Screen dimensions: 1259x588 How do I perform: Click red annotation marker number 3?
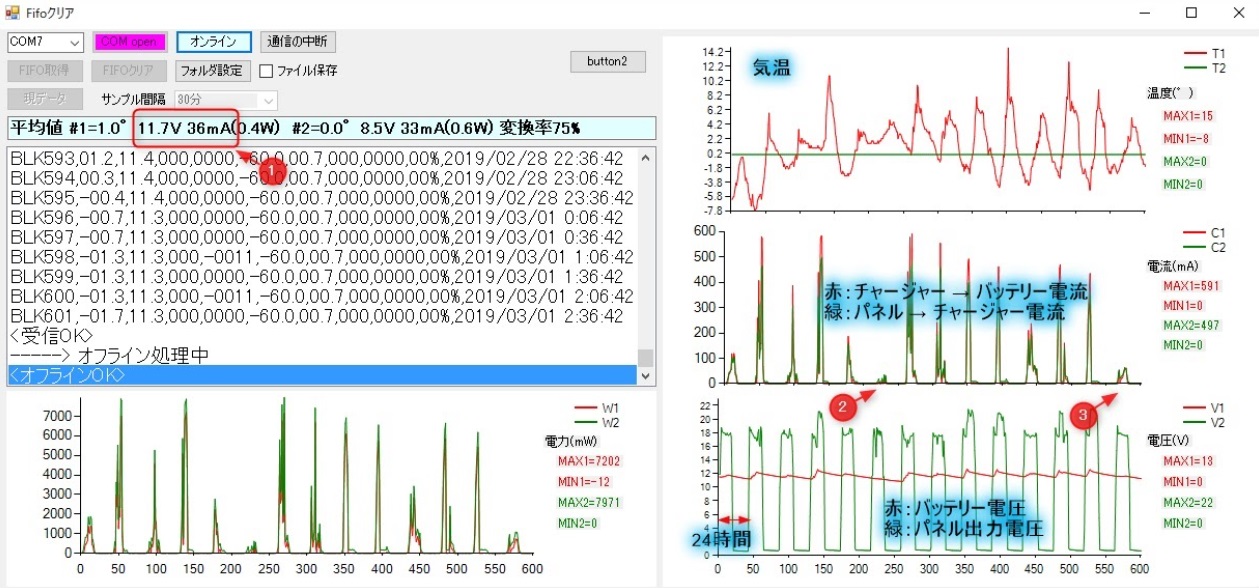click(1081, 415)
